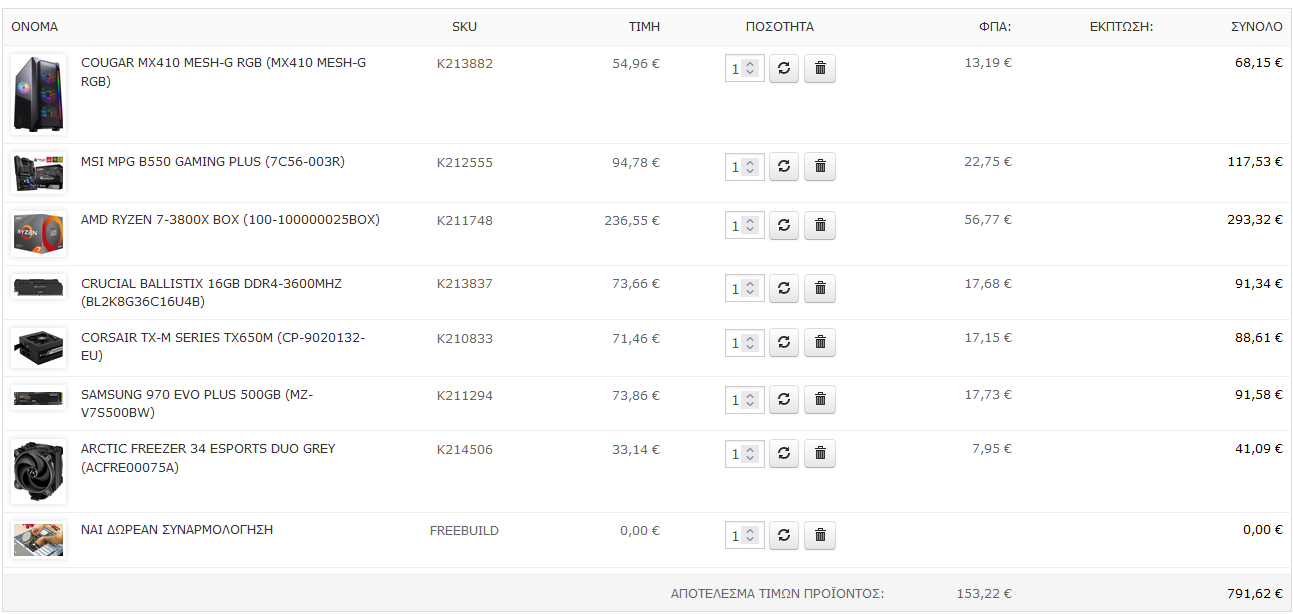This screenshot has height=614, width=1293.
Task: Open CRUCIAL BALLISTIX 16GB DDR4-3600MHZ link
Action: pyautogui.click(x=211, y=292)
